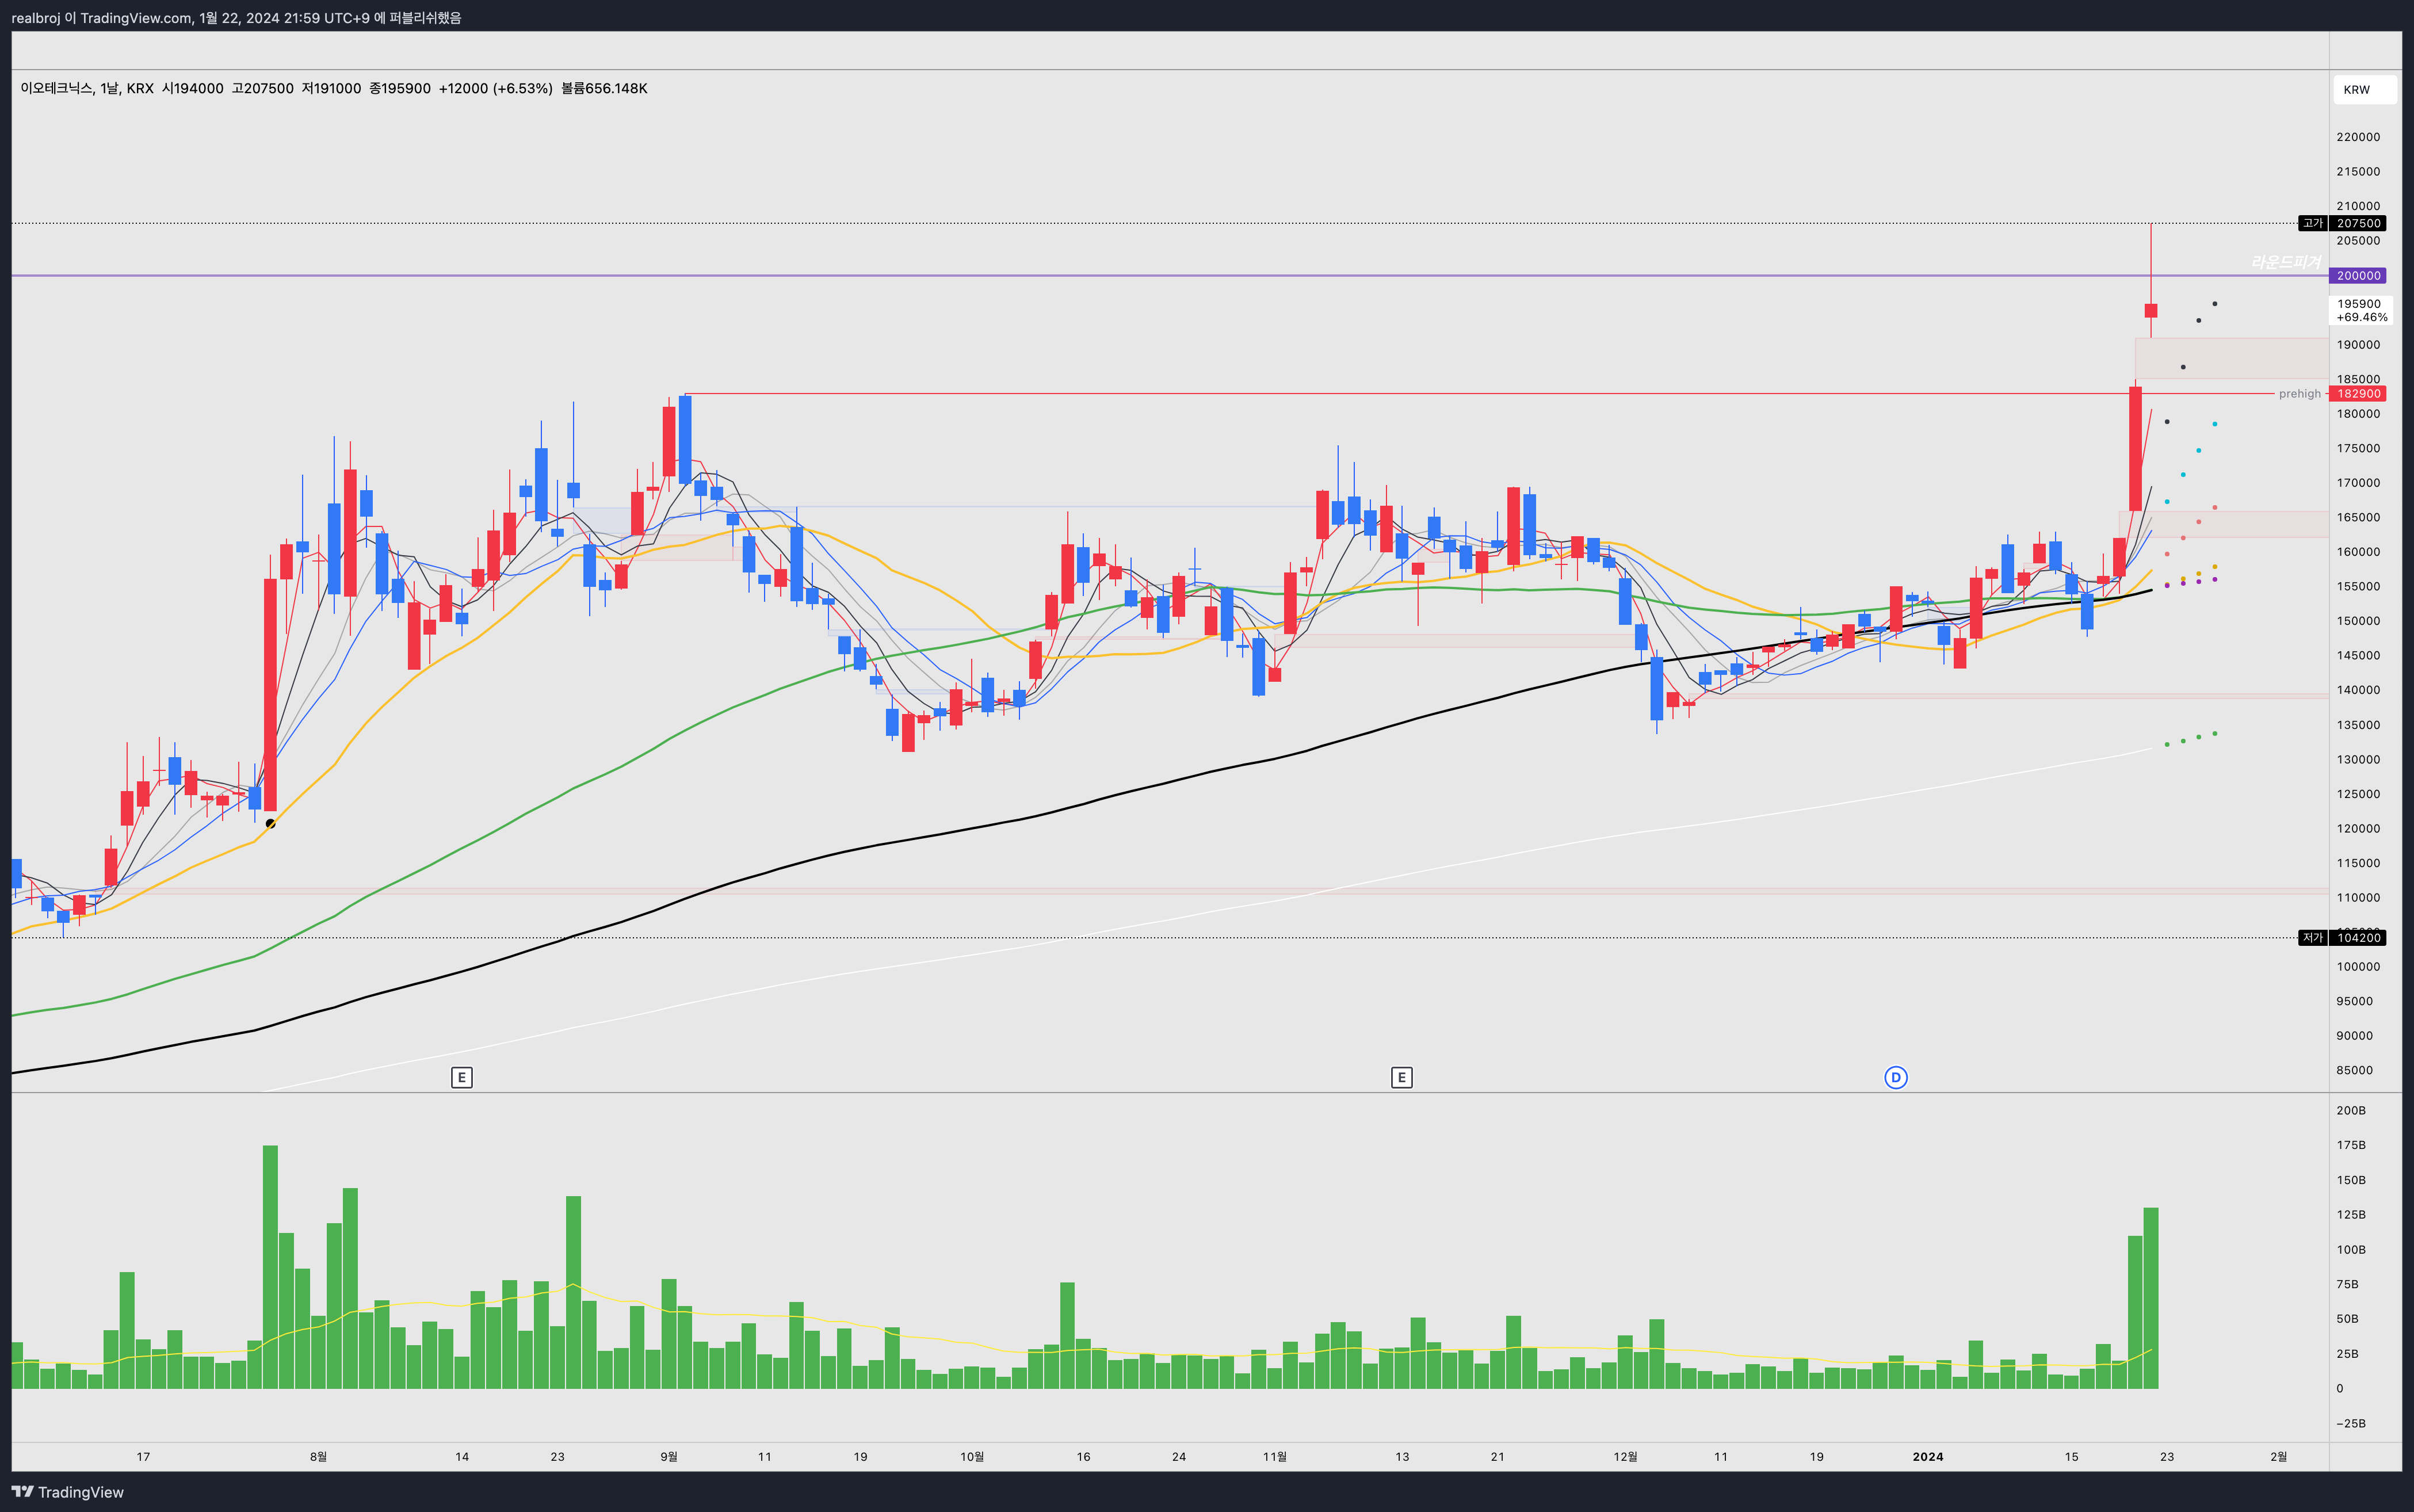Click the black dot below the big red candle
Screen dimensions: 2414x1512
(x=270, y=823)
